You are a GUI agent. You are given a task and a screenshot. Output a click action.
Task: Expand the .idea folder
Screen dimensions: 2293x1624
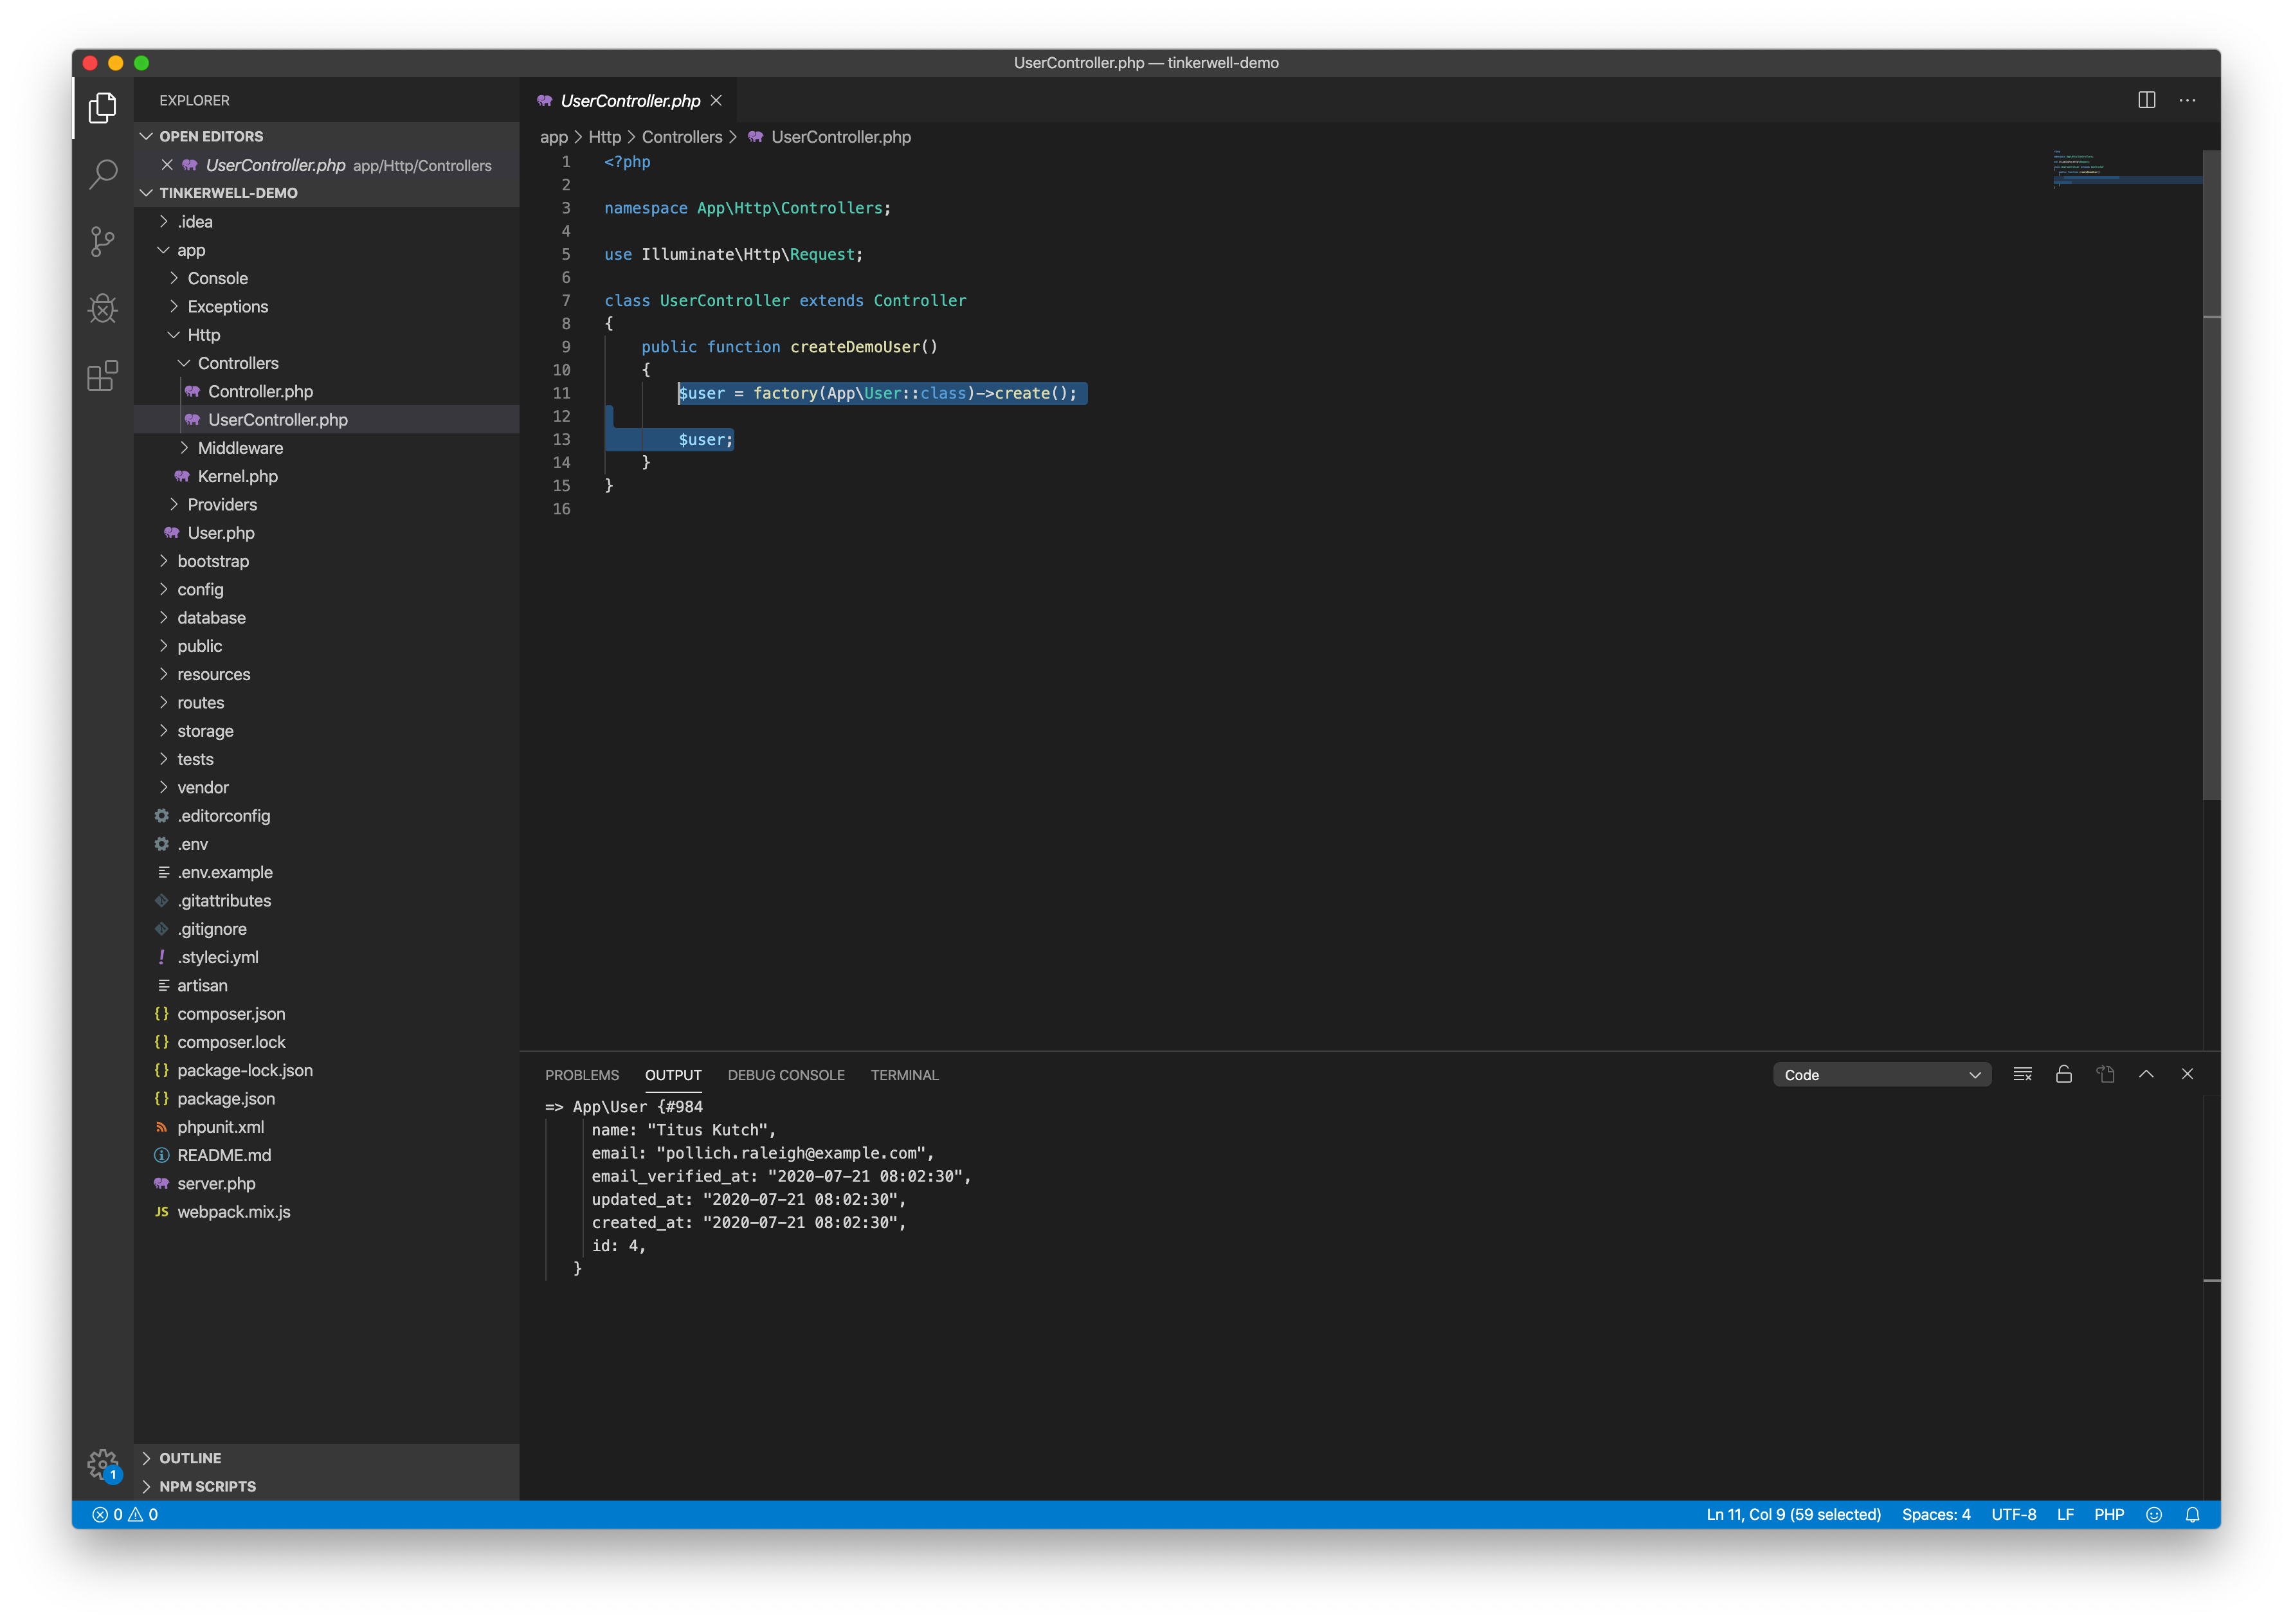tap(326, 222)
